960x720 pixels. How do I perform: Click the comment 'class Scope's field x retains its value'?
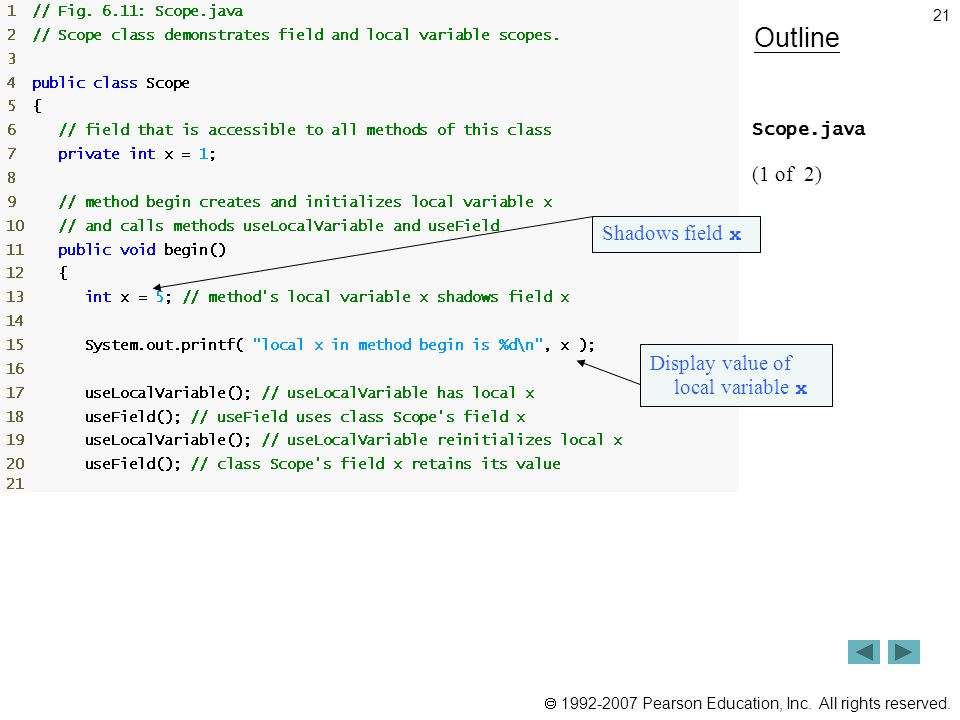tap(376, 463)
